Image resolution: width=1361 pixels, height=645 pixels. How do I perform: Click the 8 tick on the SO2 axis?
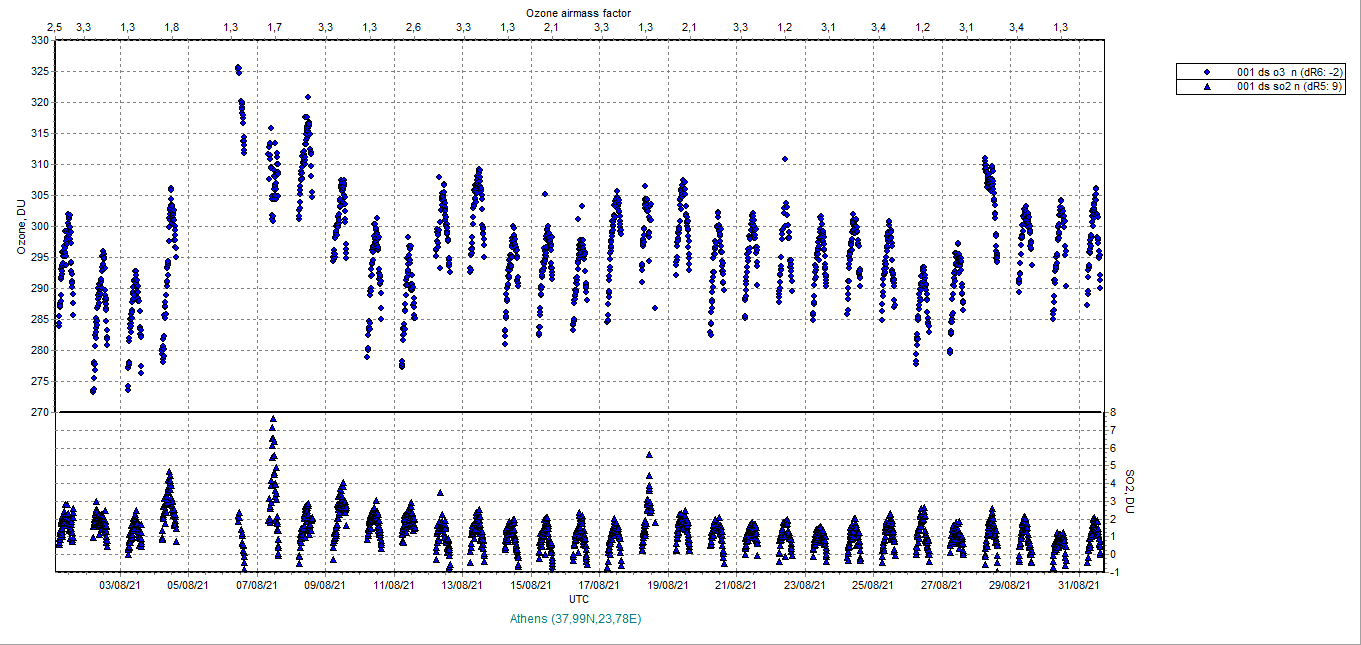(x=1112, y=412)
